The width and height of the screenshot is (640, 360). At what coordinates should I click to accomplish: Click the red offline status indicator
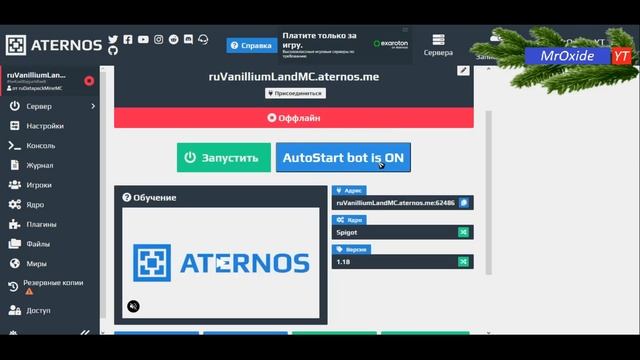pyautogui.click(x=89, y=81)
